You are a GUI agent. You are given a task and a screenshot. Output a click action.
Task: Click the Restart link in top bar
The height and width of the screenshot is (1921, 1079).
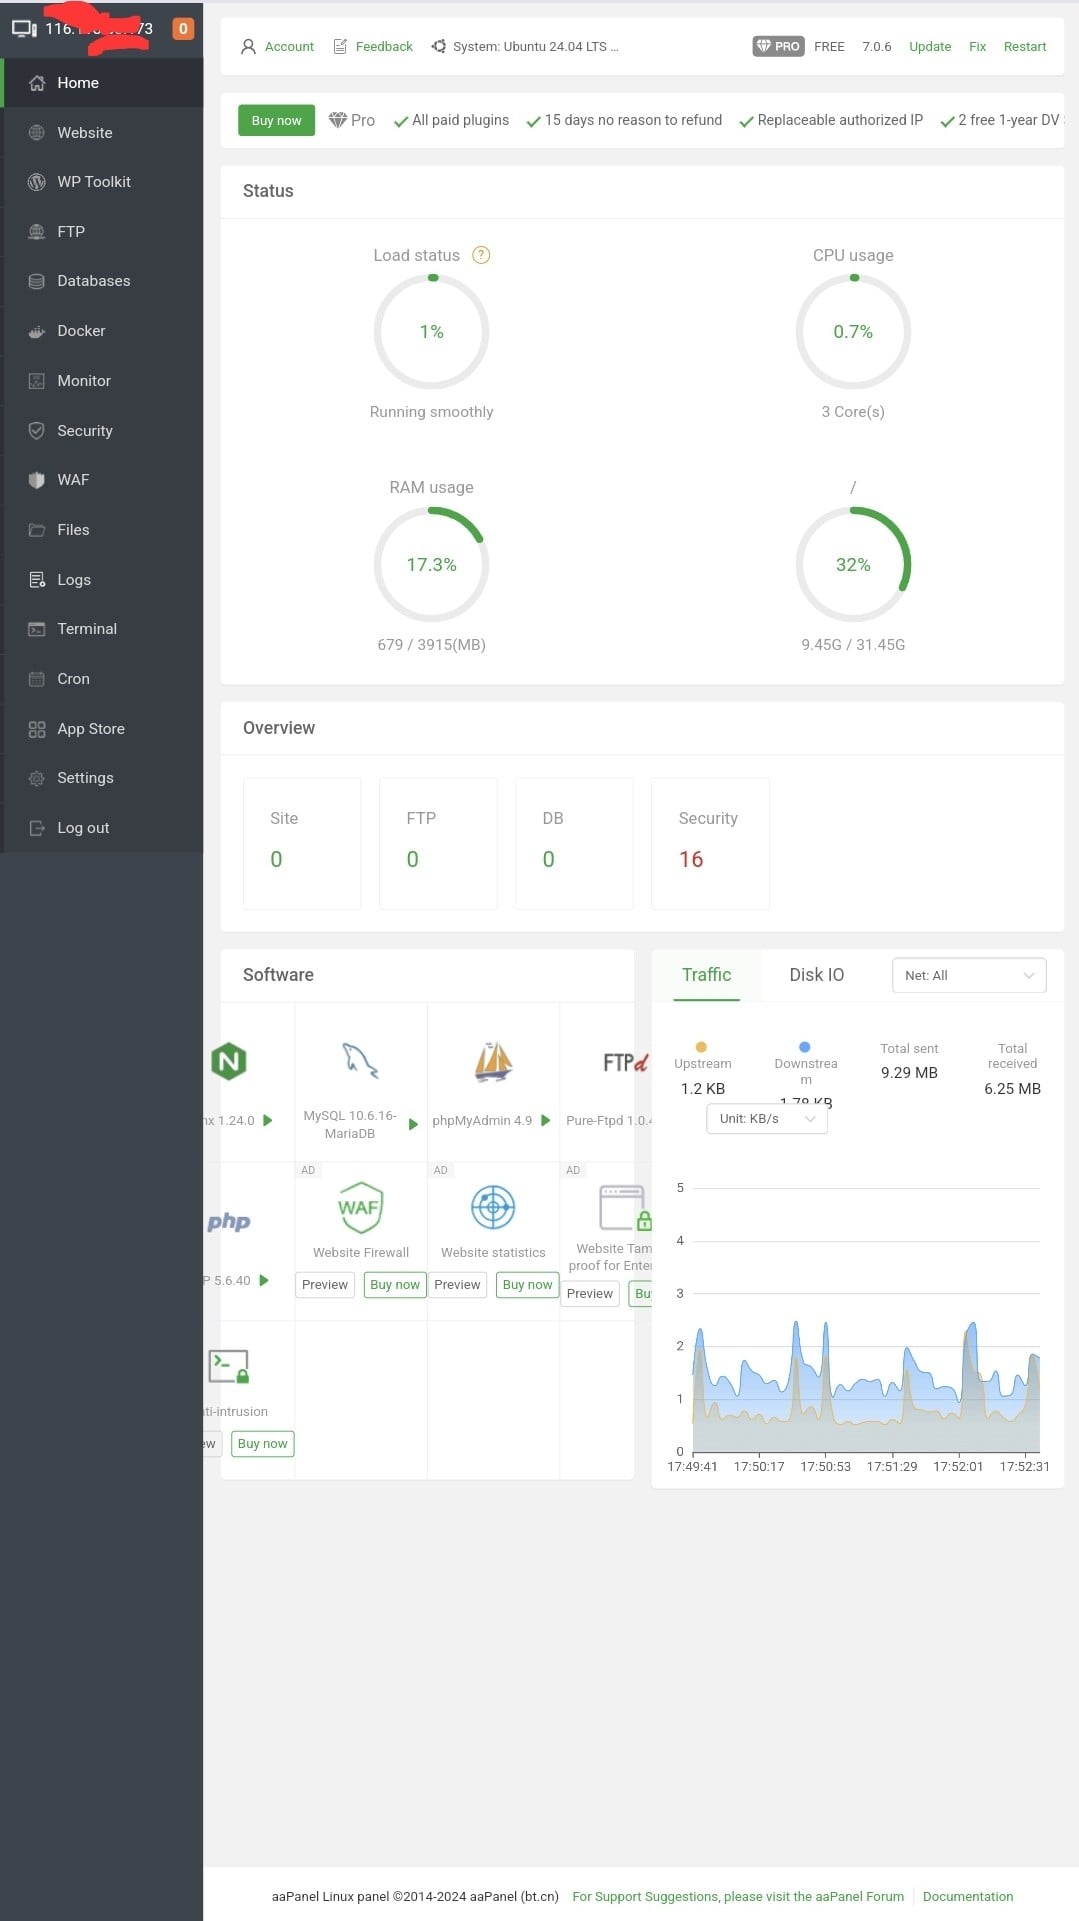click(1024, 47)
